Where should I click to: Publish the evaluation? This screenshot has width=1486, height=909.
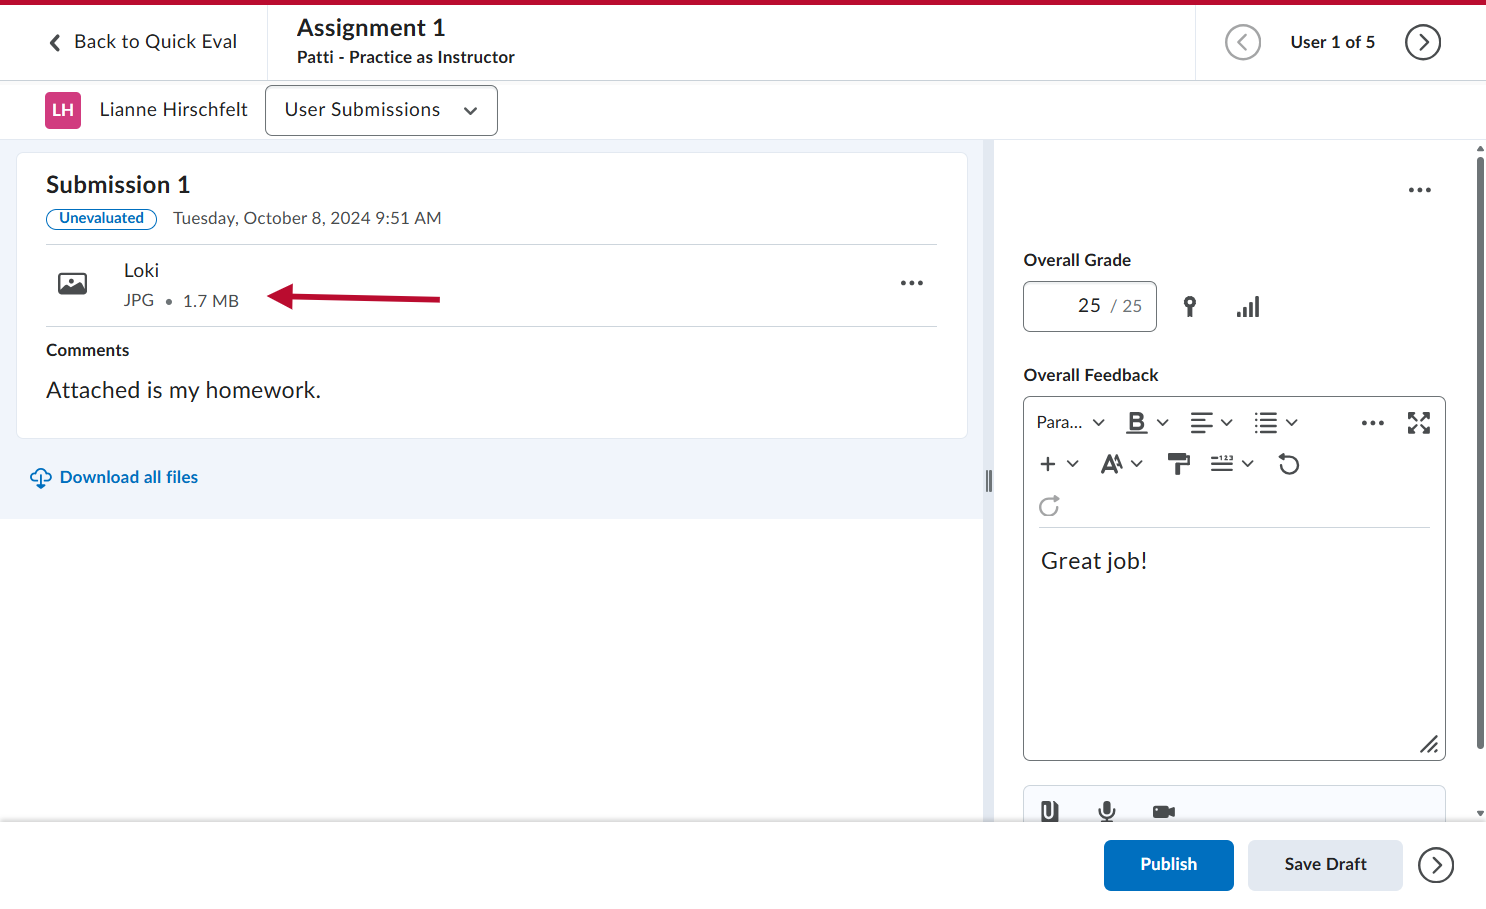coord(1169,865)
